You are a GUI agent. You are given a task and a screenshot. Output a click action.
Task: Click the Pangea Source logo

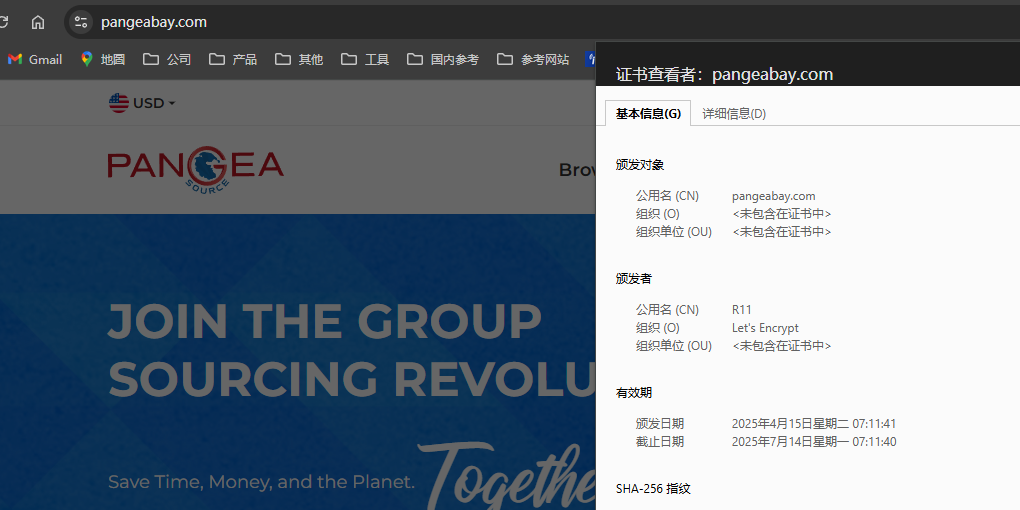point(195,168)
